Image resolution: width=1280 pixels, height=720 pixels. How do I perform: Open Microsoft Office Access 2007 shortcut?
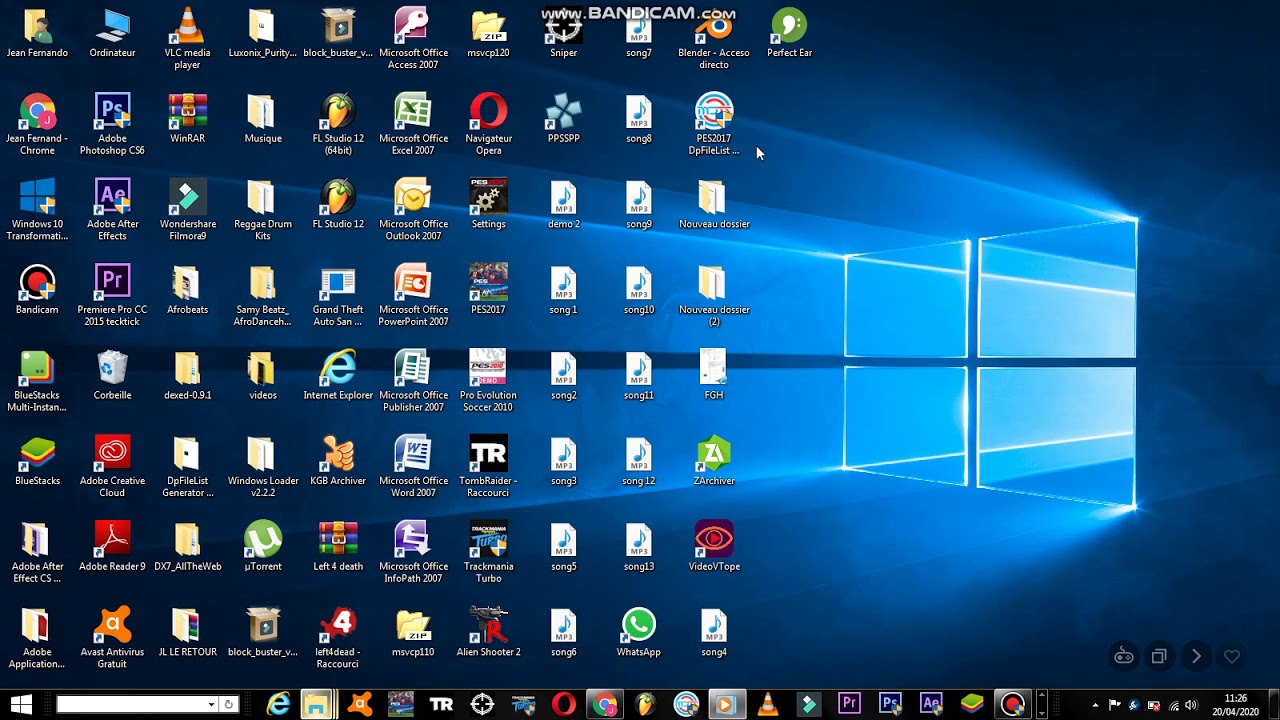(413, 38)
